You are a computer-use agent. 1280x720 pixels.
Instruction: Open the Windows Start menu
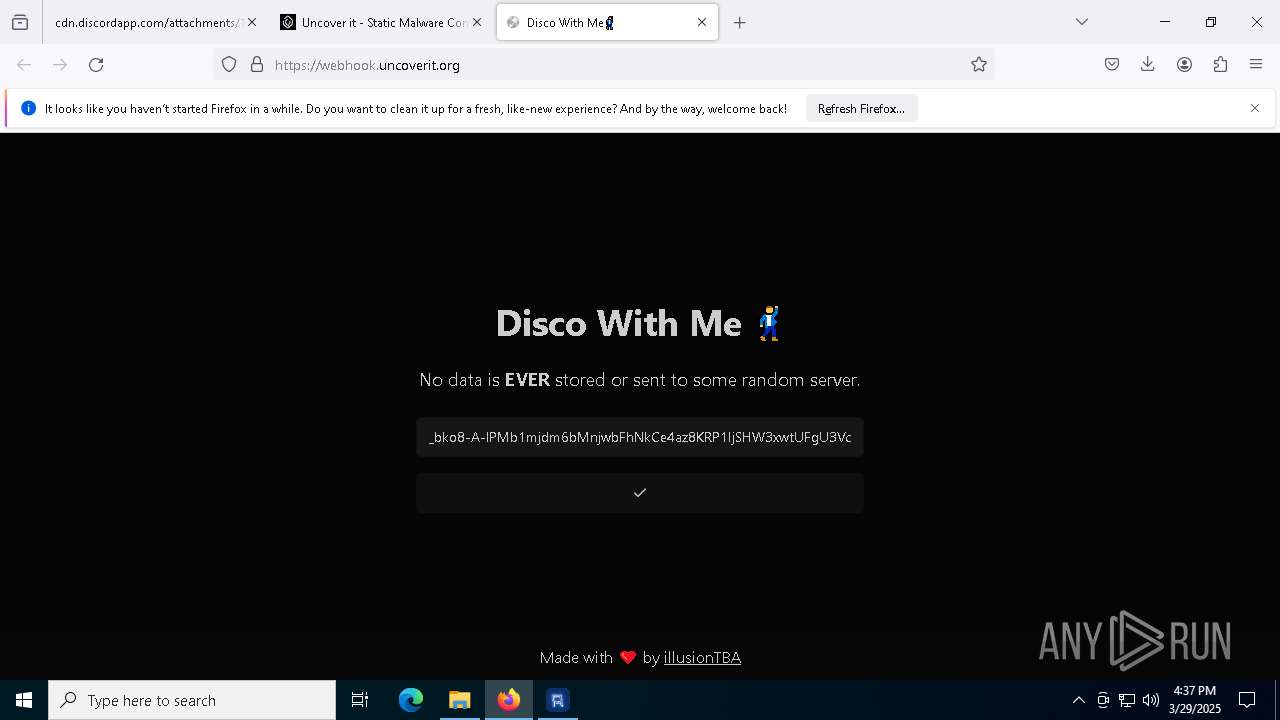(x=24, y=700)
